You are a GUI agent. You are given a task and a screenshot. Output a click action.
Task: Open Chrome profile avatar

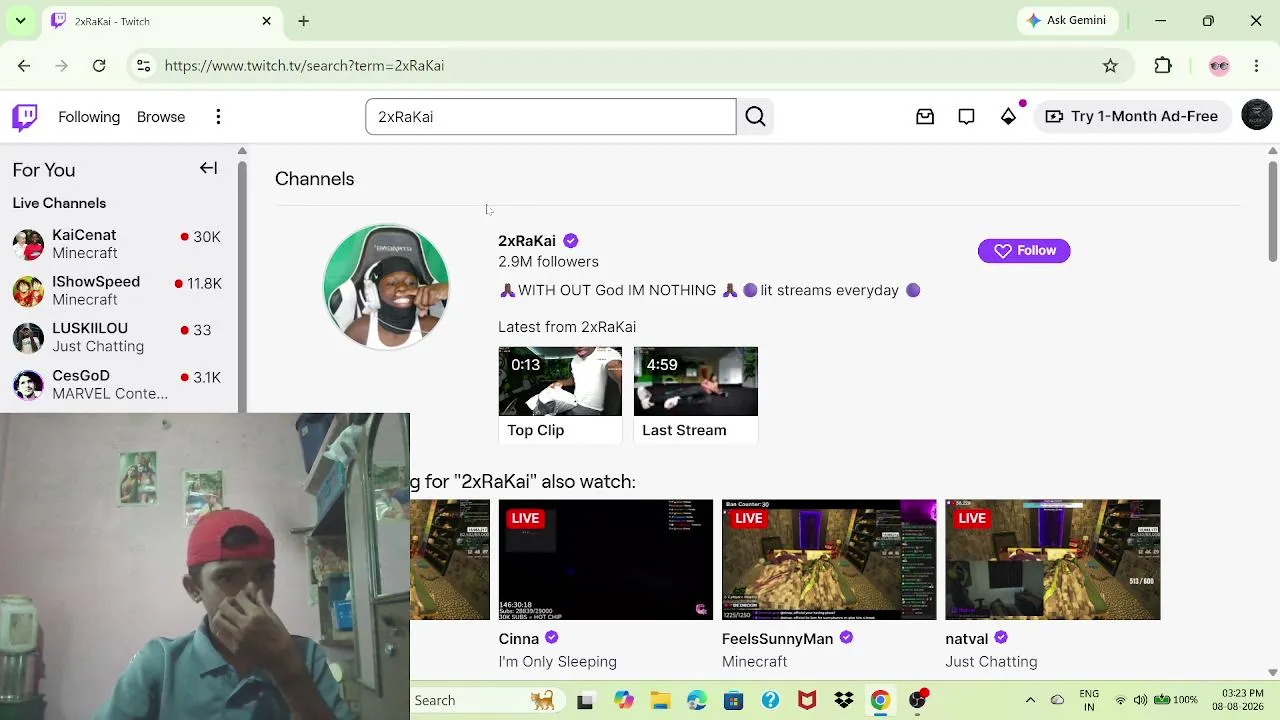coord(1219,66)
